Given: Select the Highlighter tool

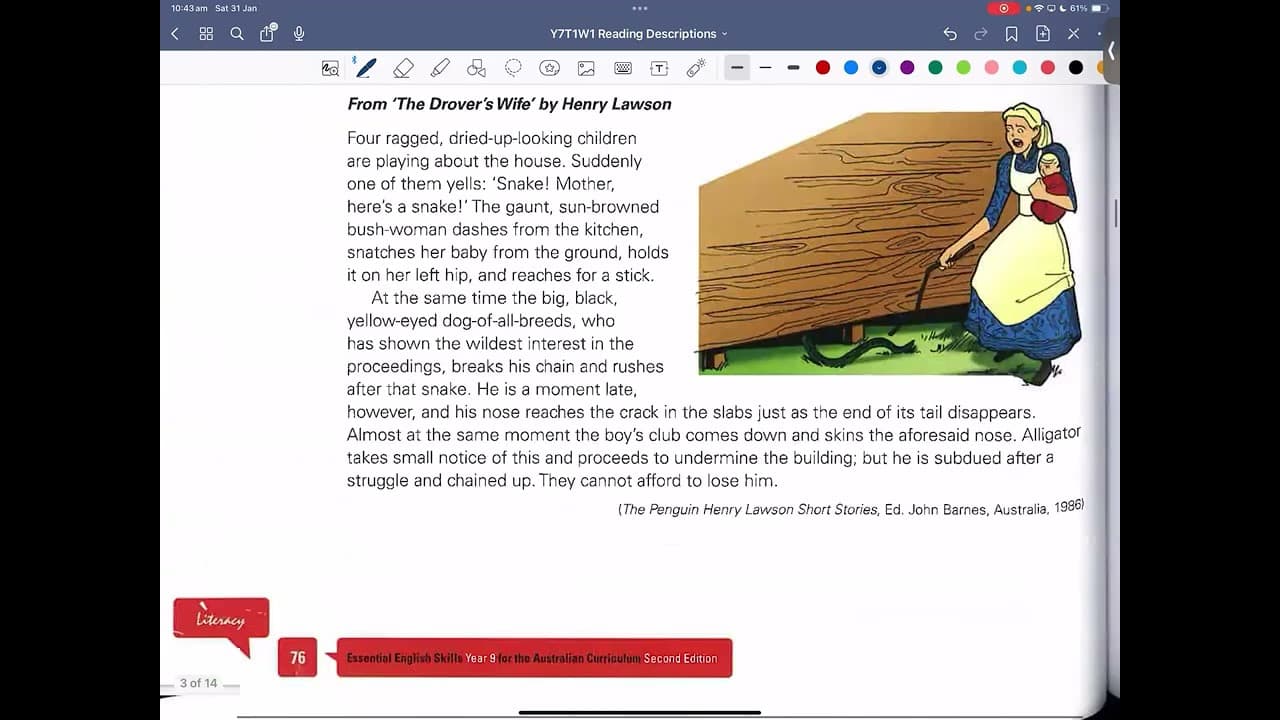Looking at the screenshot, I should point(440,68).
